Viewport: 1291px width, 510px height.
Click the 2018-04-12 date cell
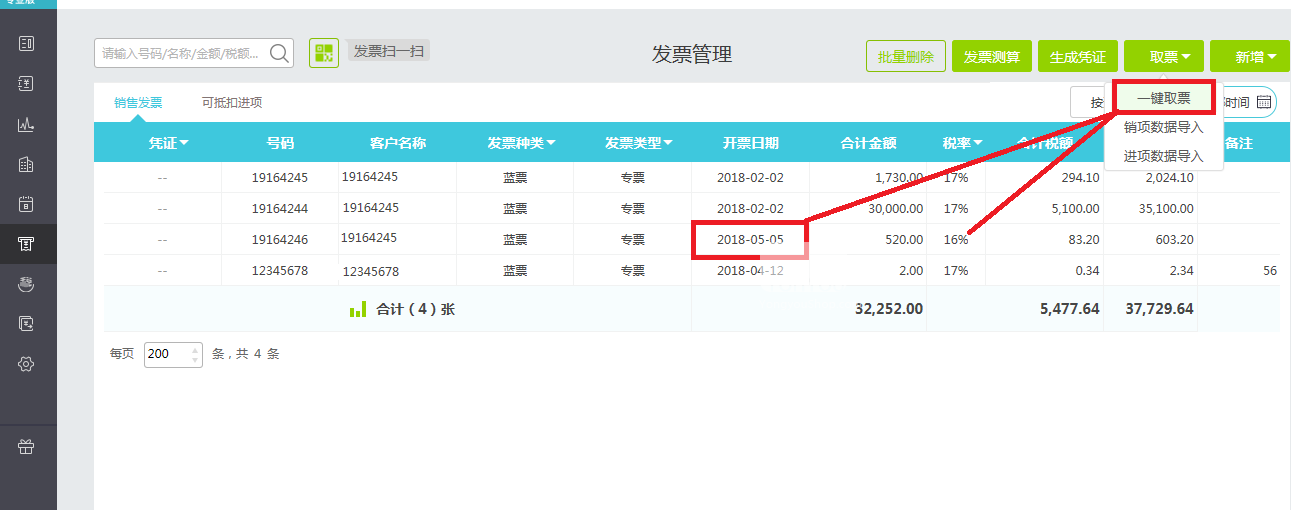click(x=750, y=271)
